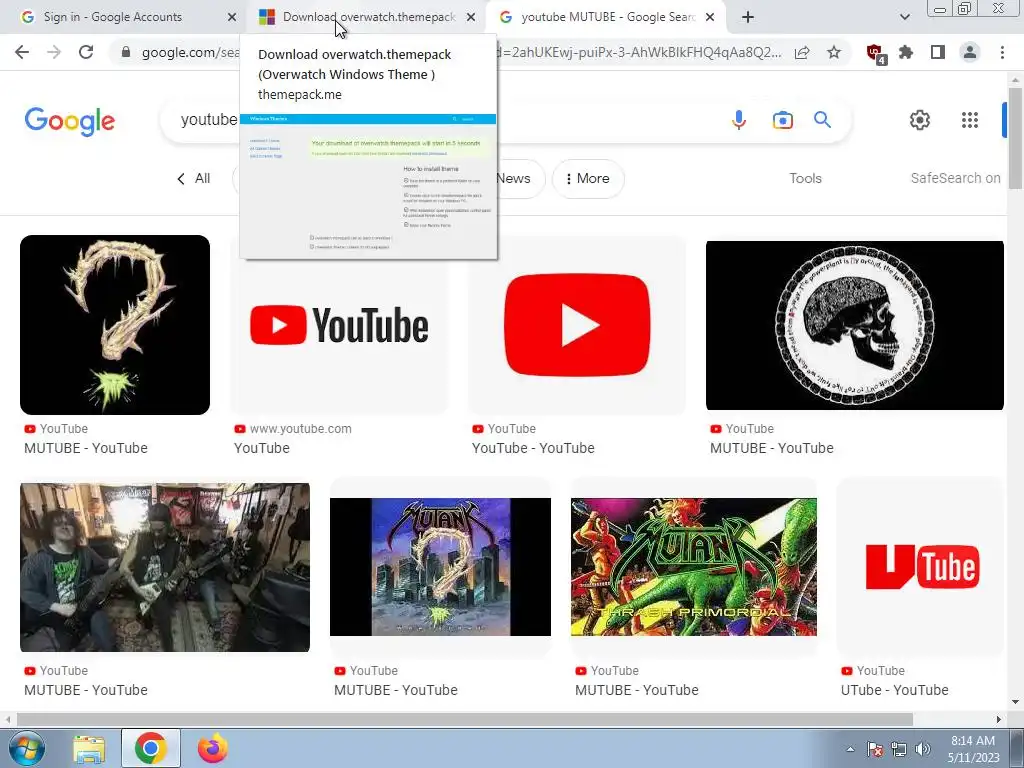Open the Extensions puzzle icon
Image resolution: width=1024 pixels, height=768 pixels.
(906, 52)
